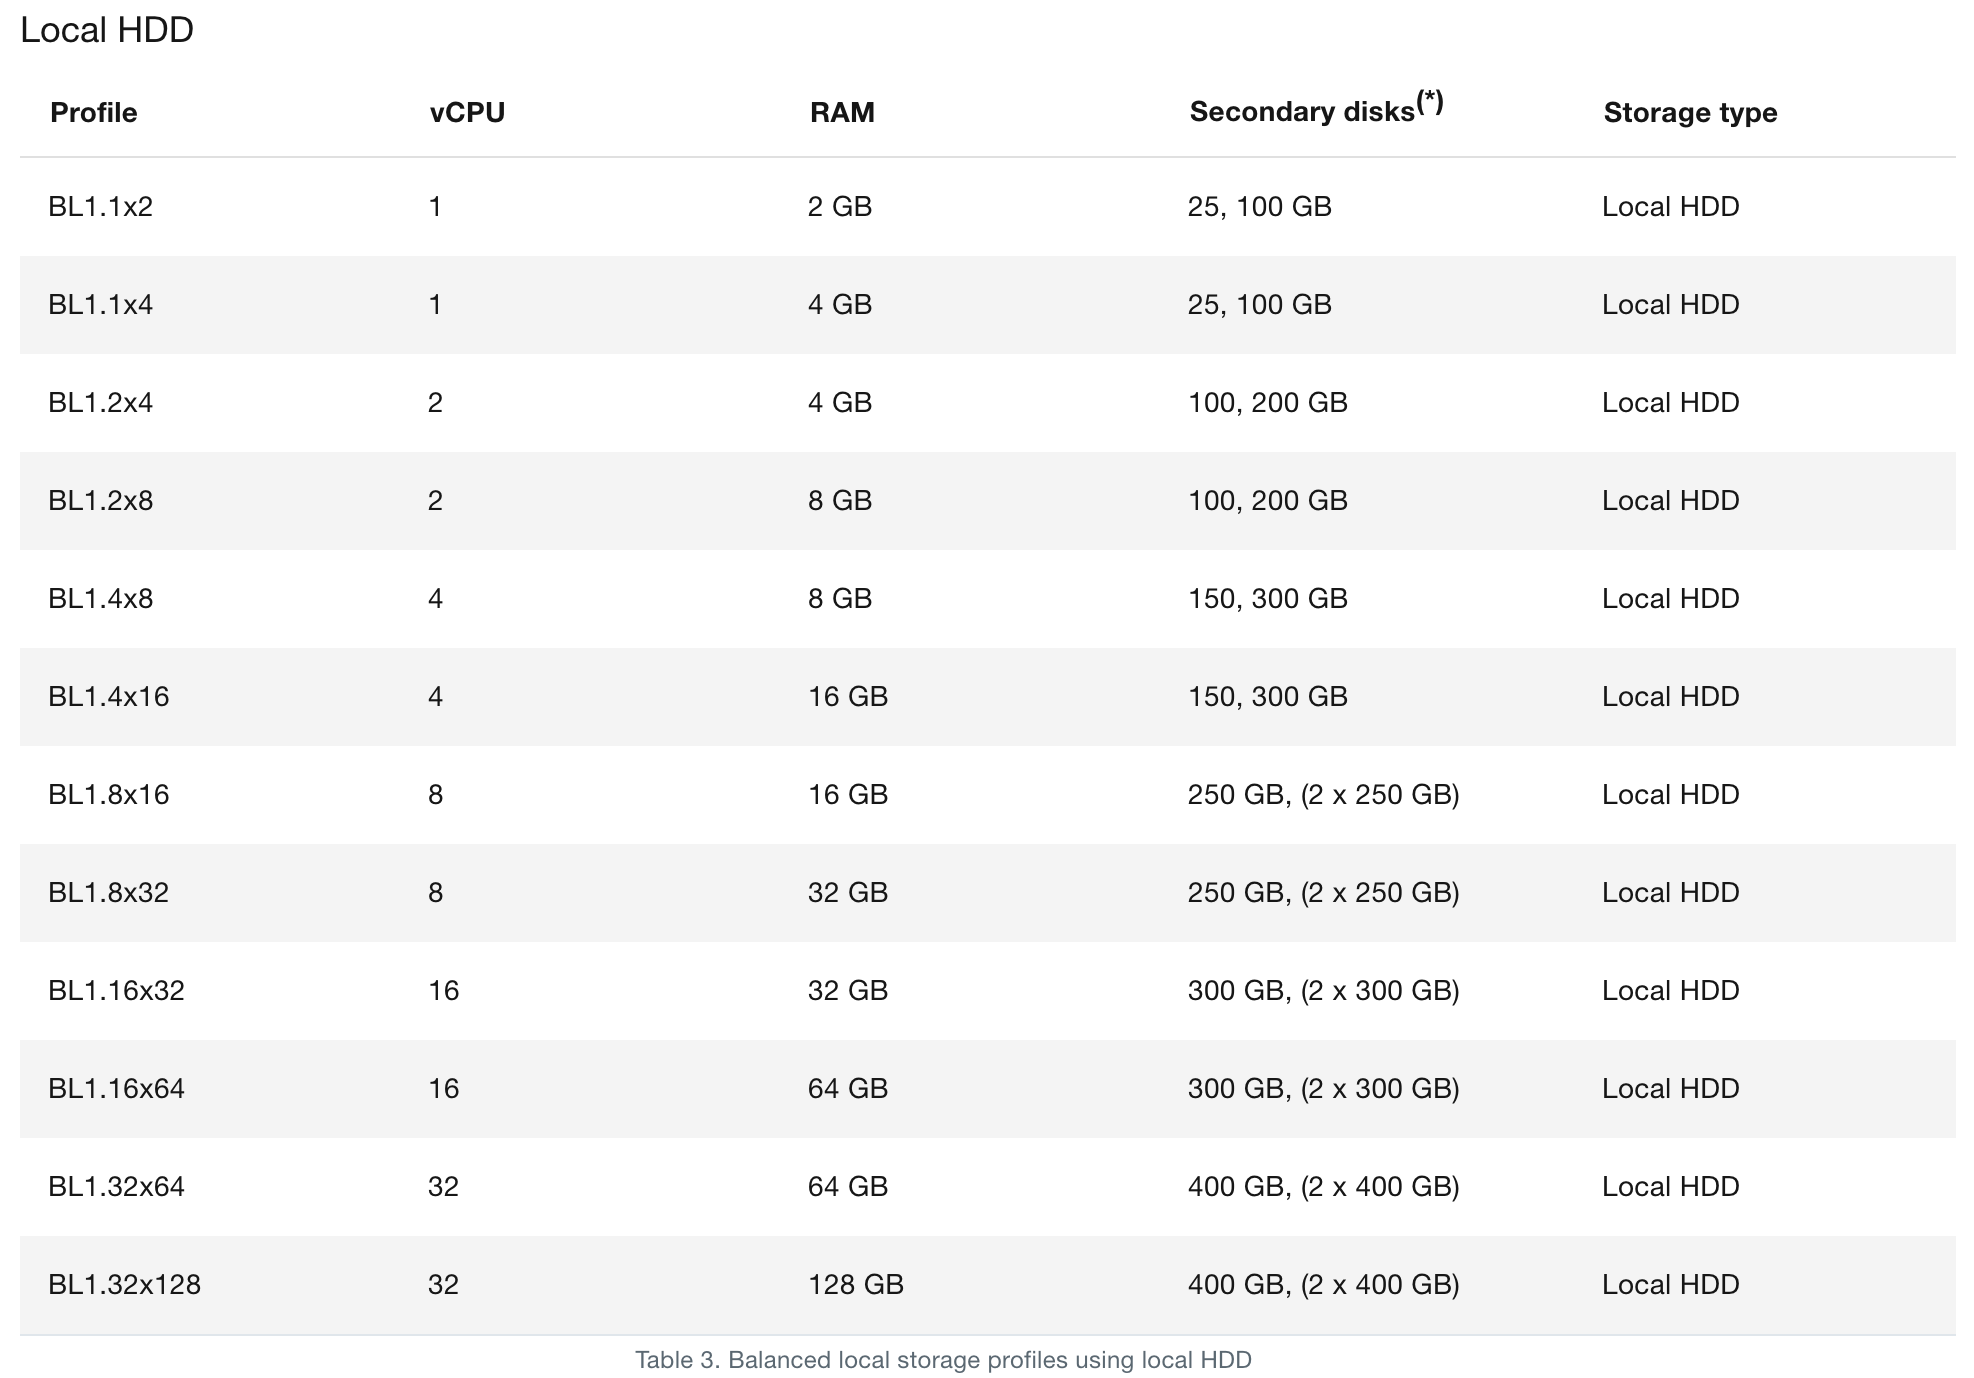Click Local HDD storage type for BL1.16x32
Image resolution: width=1974 pixels, height=1378 pixels.
pyautogui.click(x=1670, y=990)
